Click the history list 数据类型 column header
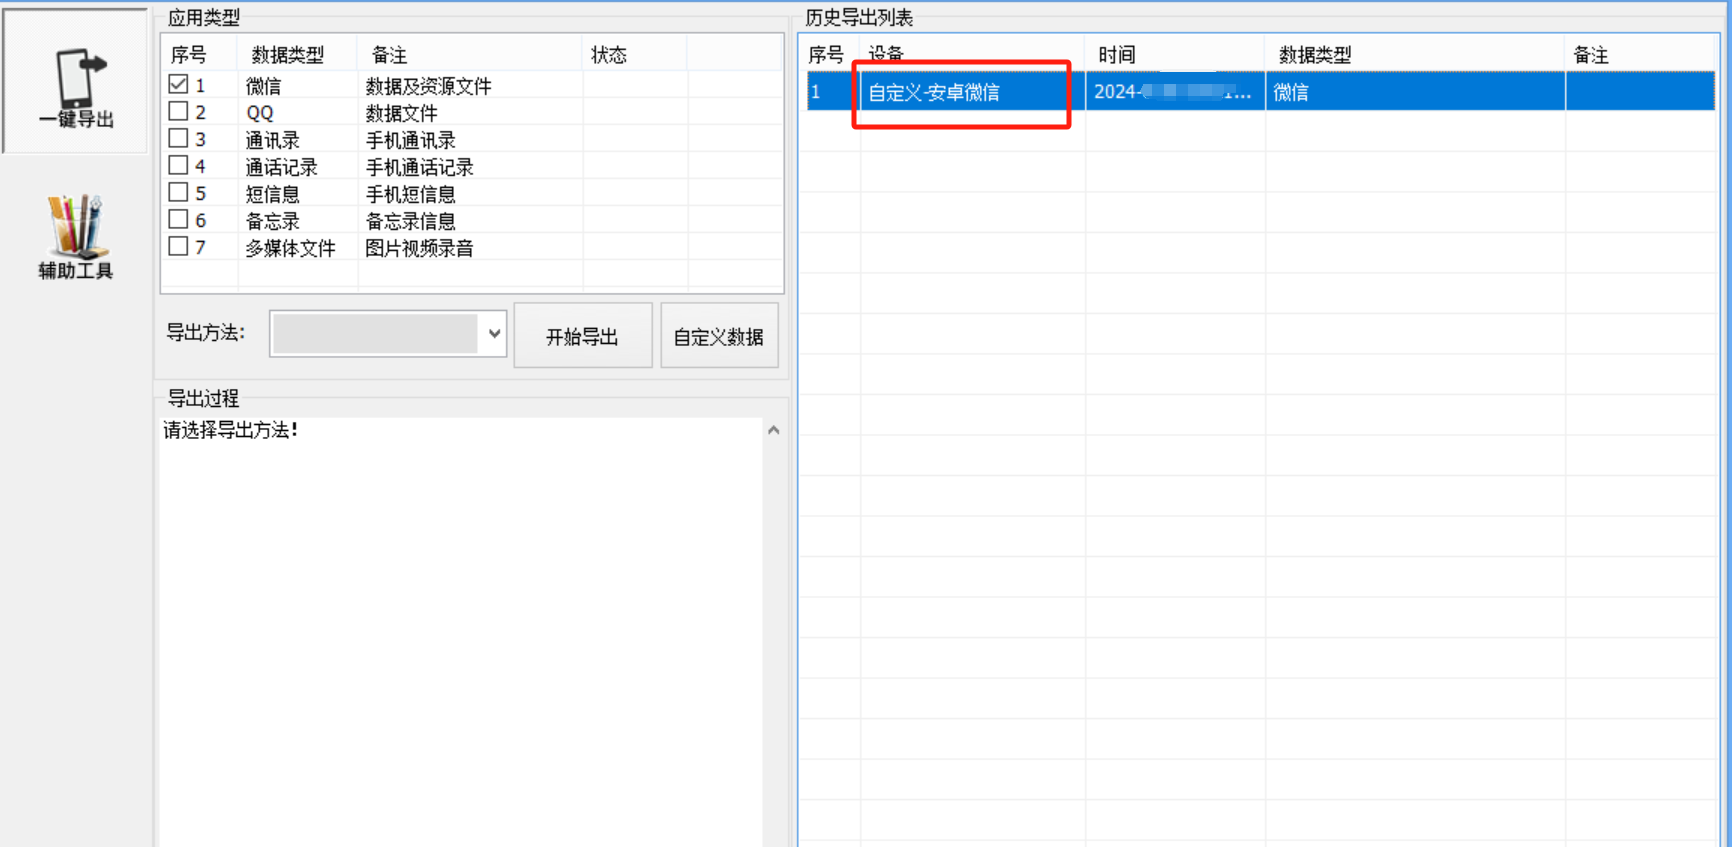The height and width of the screenshot is (847, 1732). click(1314, 55)
